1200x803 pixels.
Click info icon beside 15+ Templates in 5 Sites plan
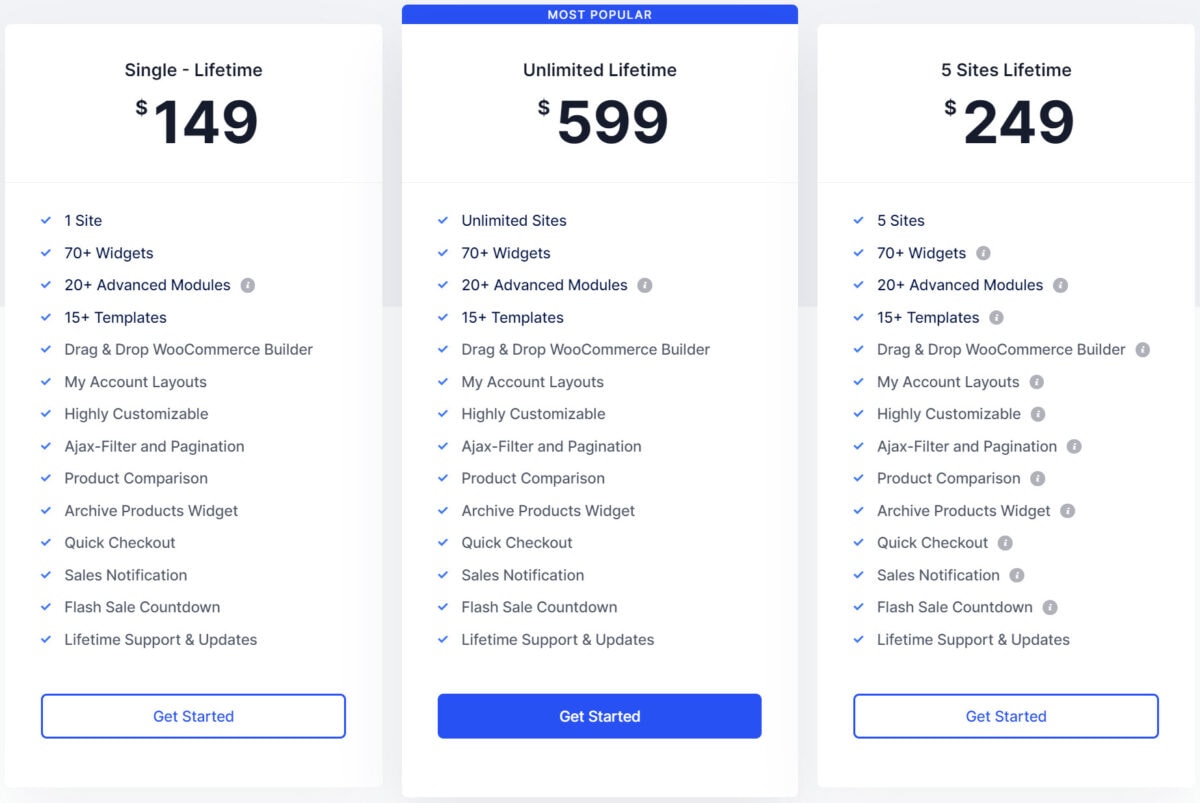pos(996,317)
